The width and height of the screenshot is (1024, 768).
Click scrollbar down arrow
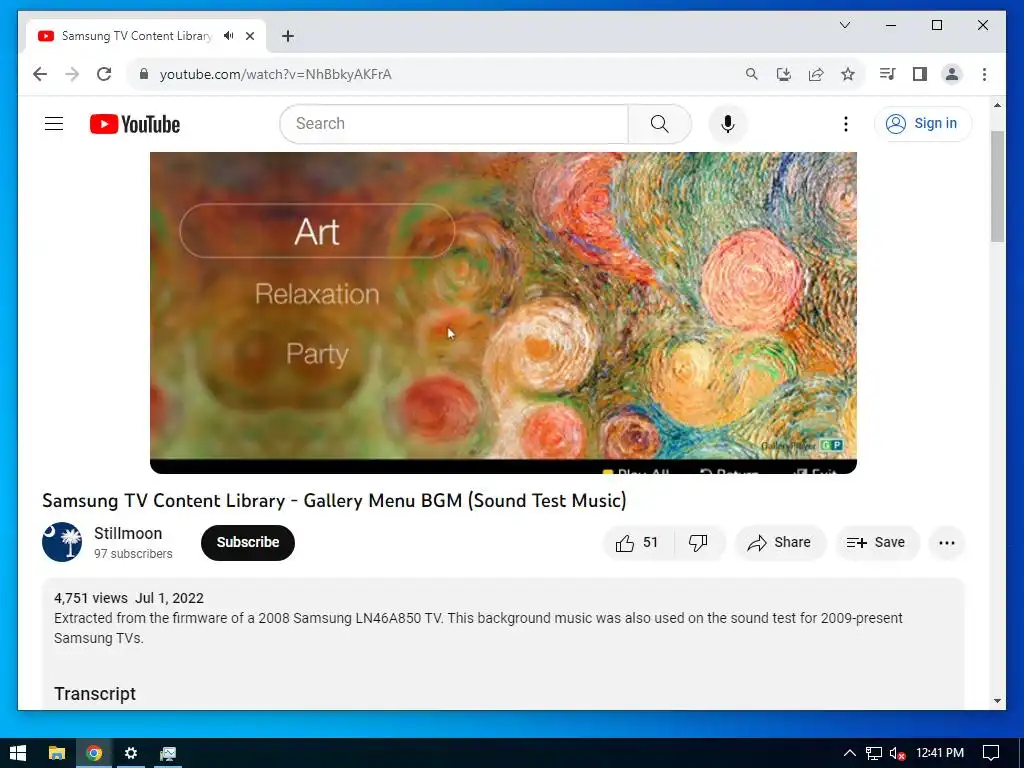point(997,701)
